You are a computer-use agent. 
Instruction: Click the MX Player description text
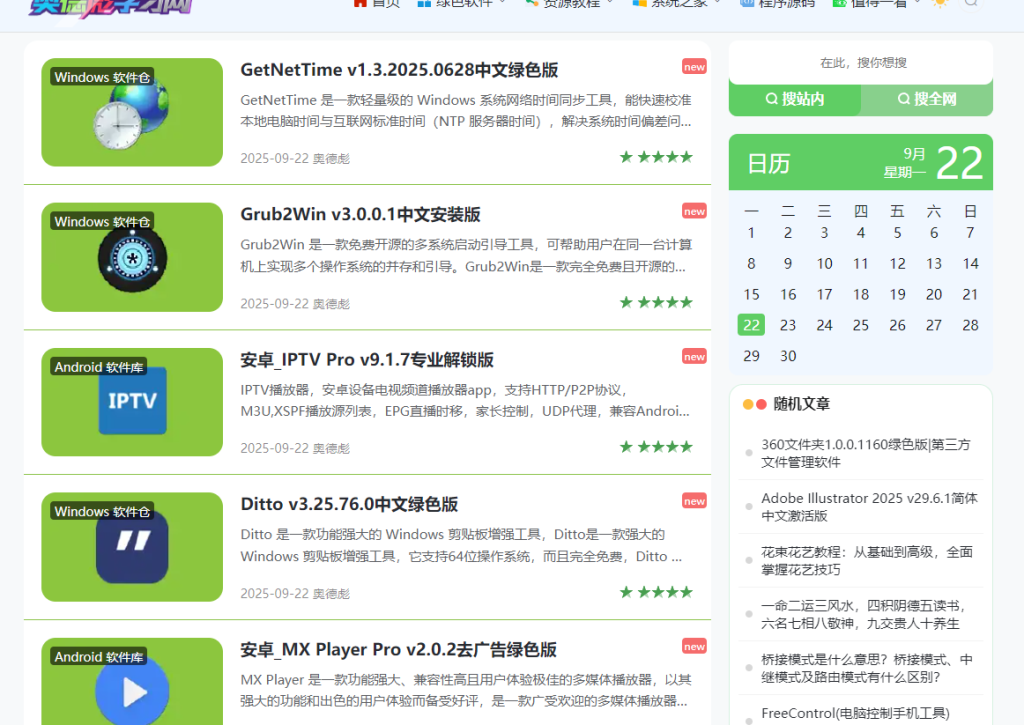point(466,690)
